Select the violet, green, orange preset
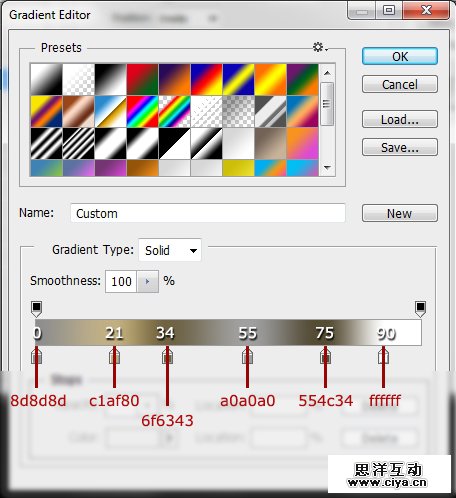This screenshot has width=456, height=498. coord(302,79)
